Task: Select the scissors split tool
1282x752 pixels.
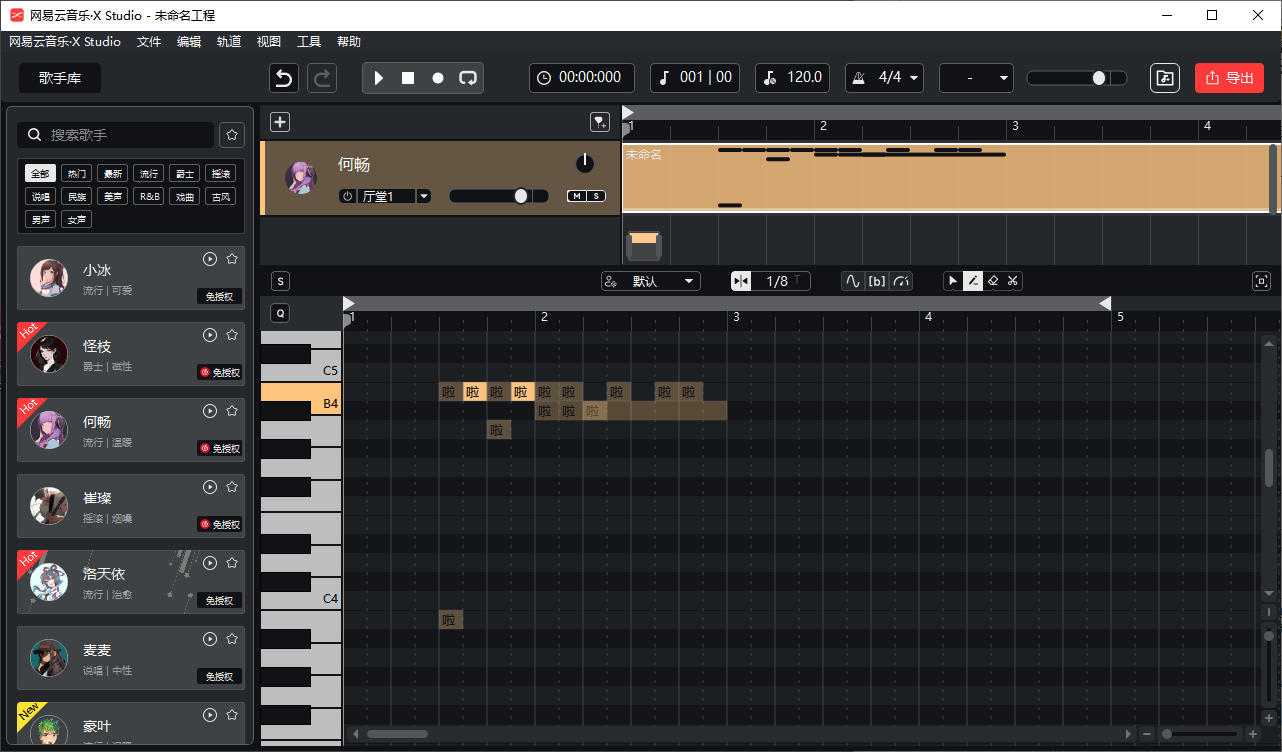Action: click(x=1013, y=281)
